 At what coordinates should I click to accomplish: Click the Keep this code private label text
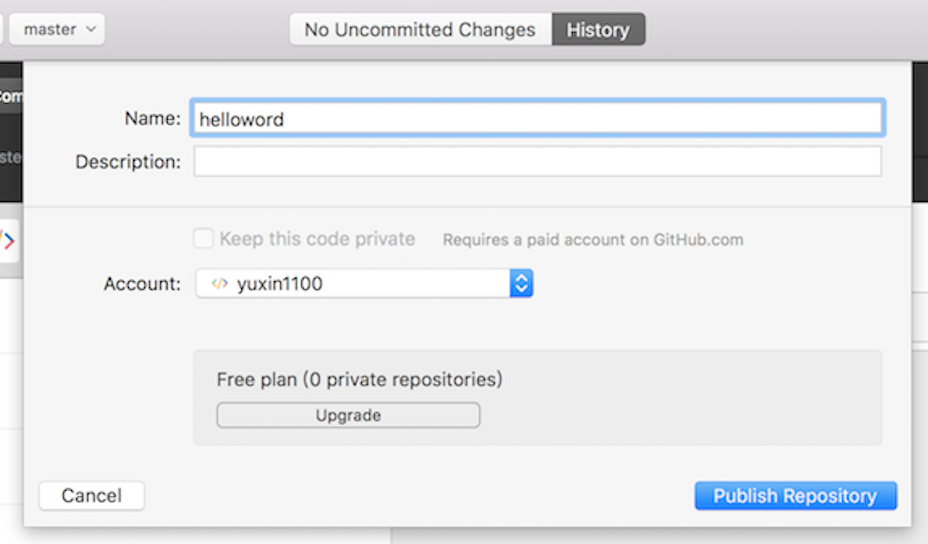tap(317, 239)
